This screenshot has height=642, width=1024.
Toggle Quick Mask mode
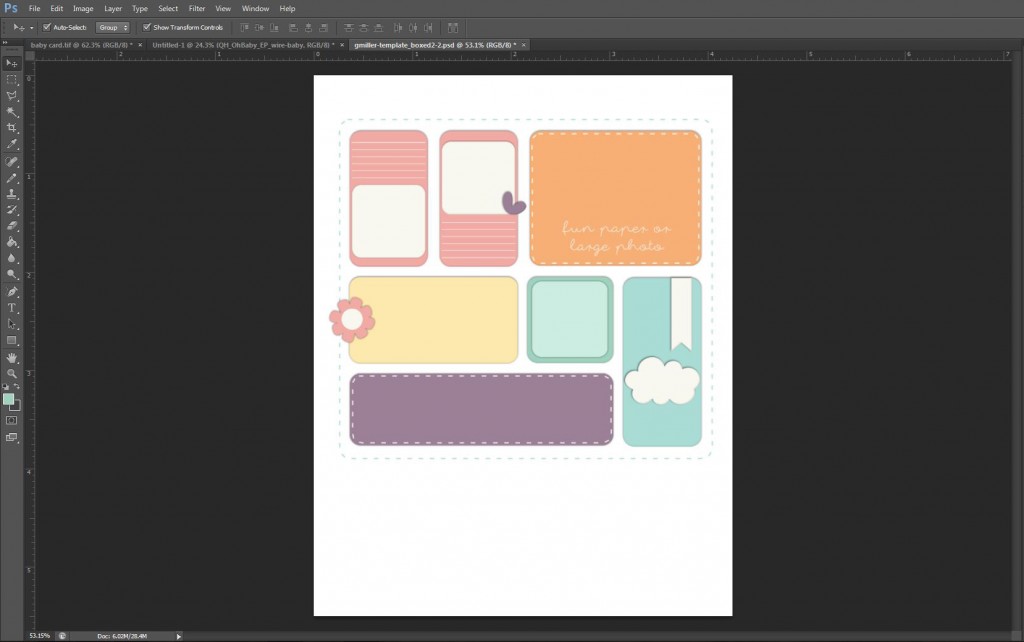pyautogui.click(x=12, y=421)
